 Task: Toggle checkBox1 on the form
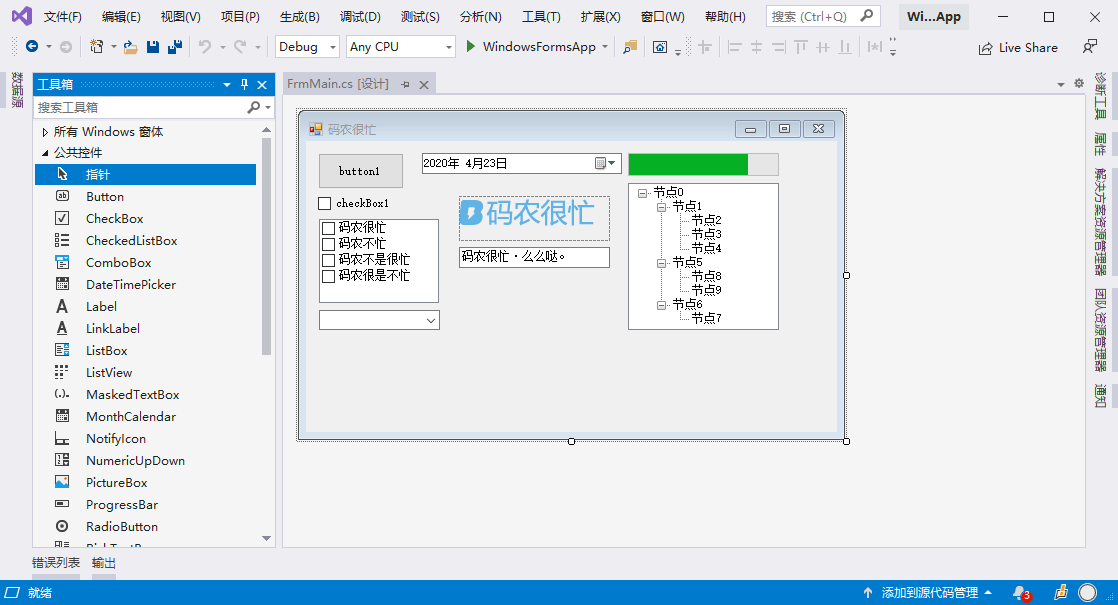coord(324,204)
